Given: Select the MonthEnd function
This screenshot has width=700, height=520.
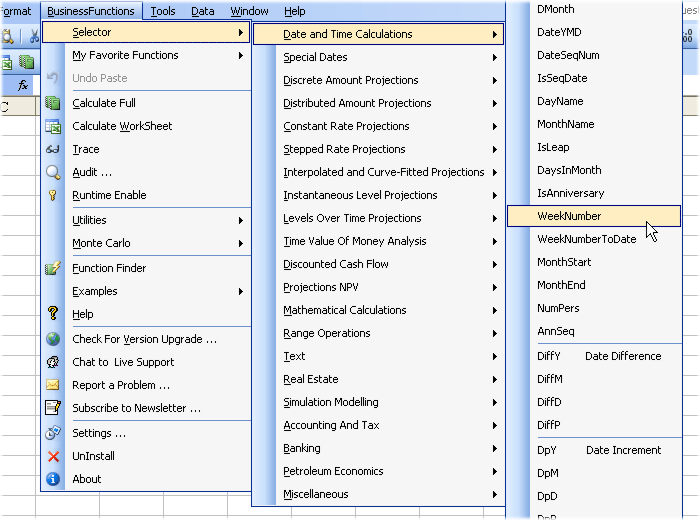Looking at the screenshot, I should point(594,285).
